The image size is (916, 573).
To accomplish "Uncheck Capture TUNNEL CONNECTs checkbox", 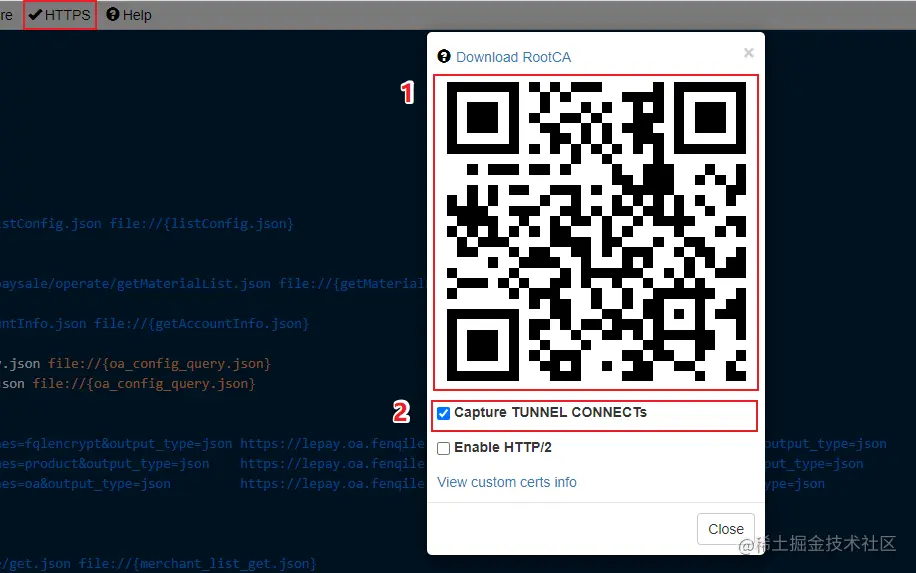I will [x=443, y=414].
